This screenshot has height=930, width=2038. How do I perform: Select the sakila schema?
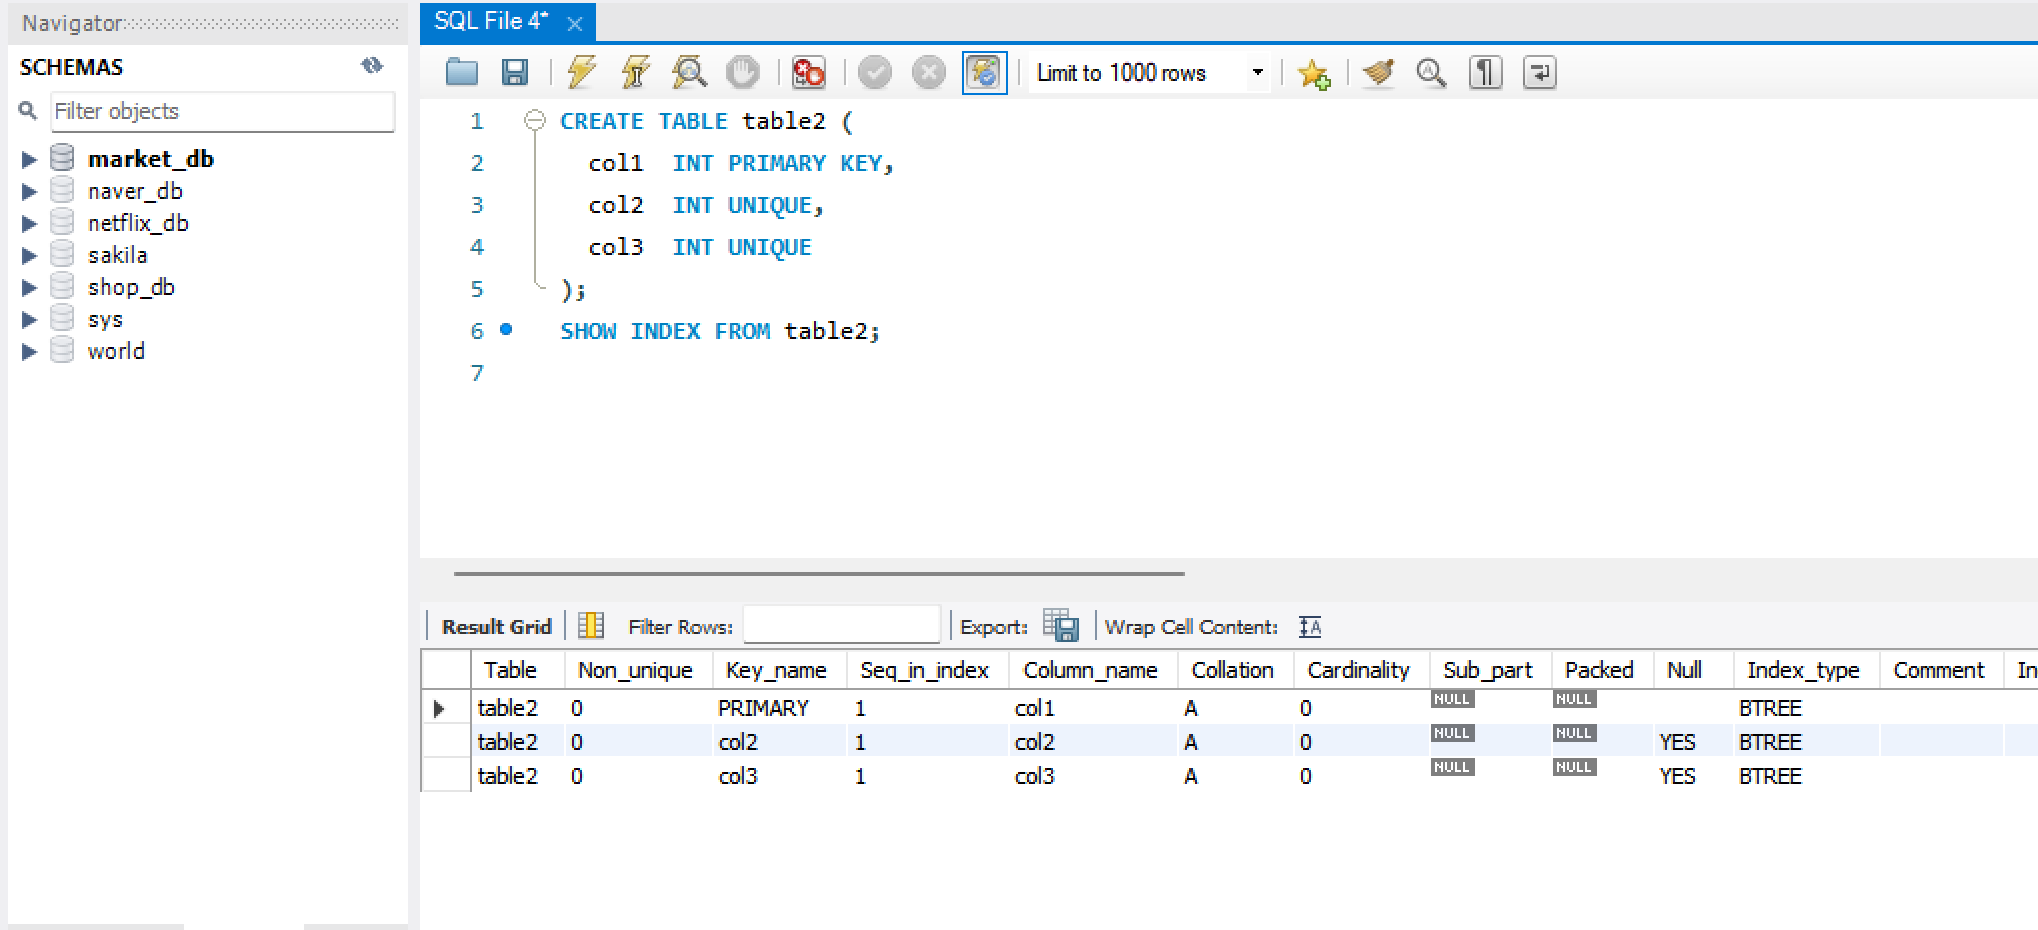(x=117, y=255)
